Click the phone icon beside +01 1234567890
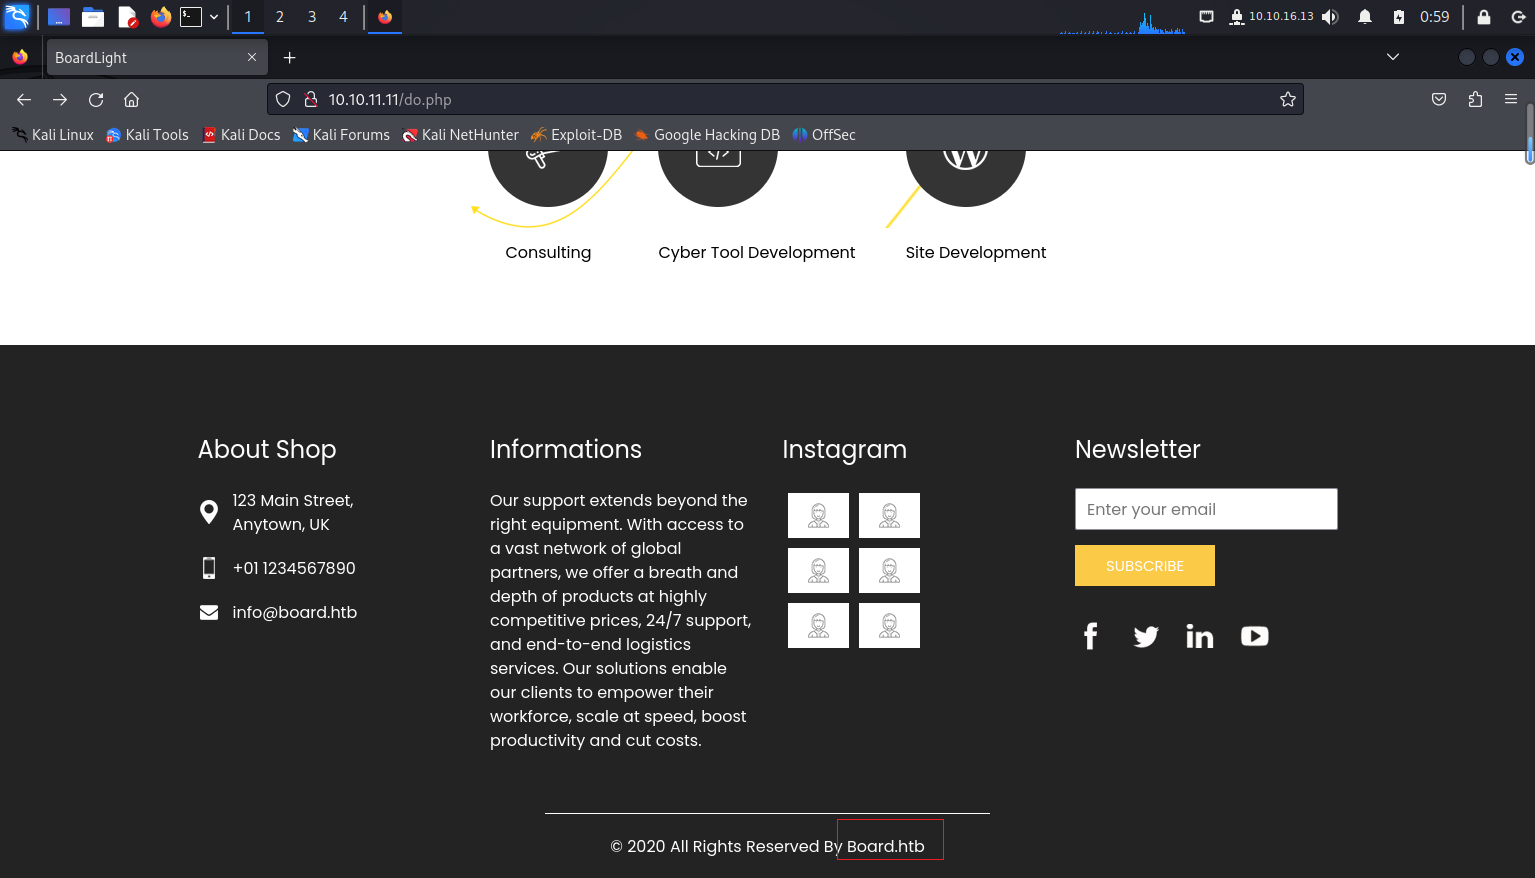1535x878 pixels. tap(209, 568)
